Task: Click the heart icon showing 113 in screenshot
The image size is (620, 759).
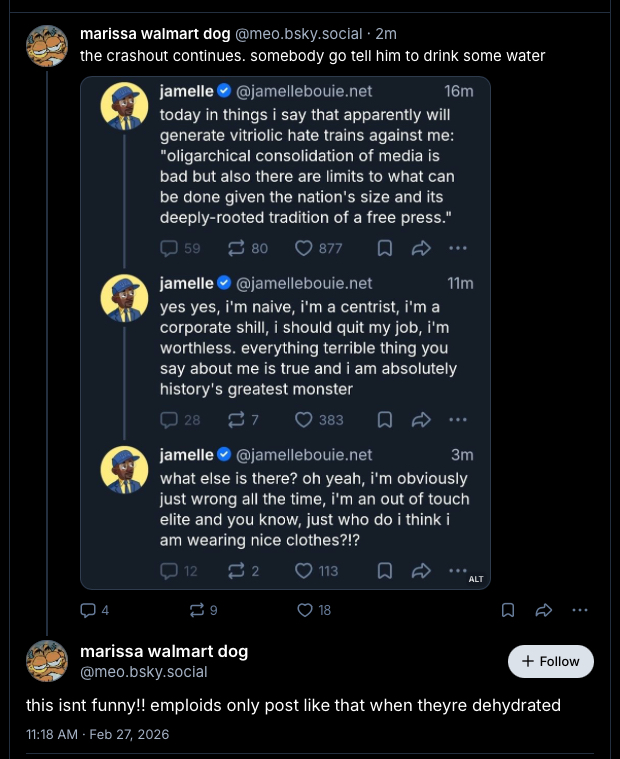Action: click(305, 571)
